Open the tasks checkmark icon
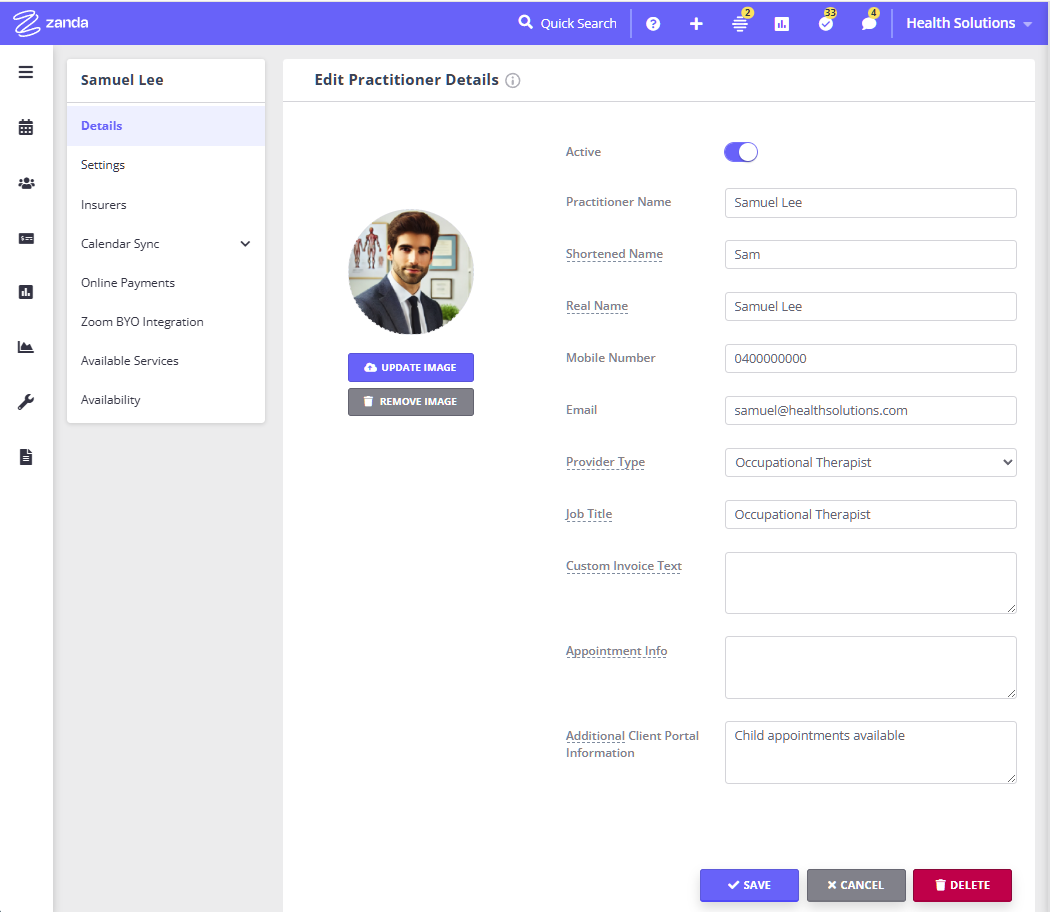This screenshot has height=912, width=1050. point(825,24)
